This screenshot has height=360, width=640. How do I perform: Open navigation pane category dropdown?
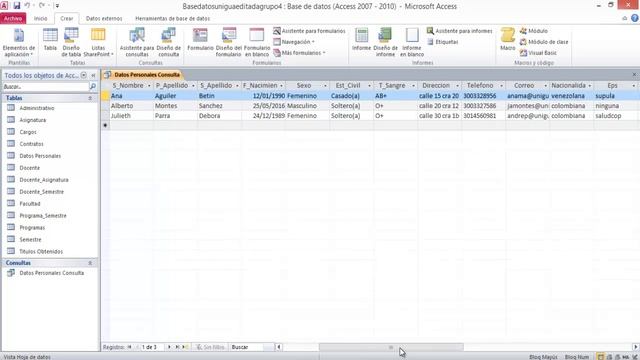click(84, 75)
